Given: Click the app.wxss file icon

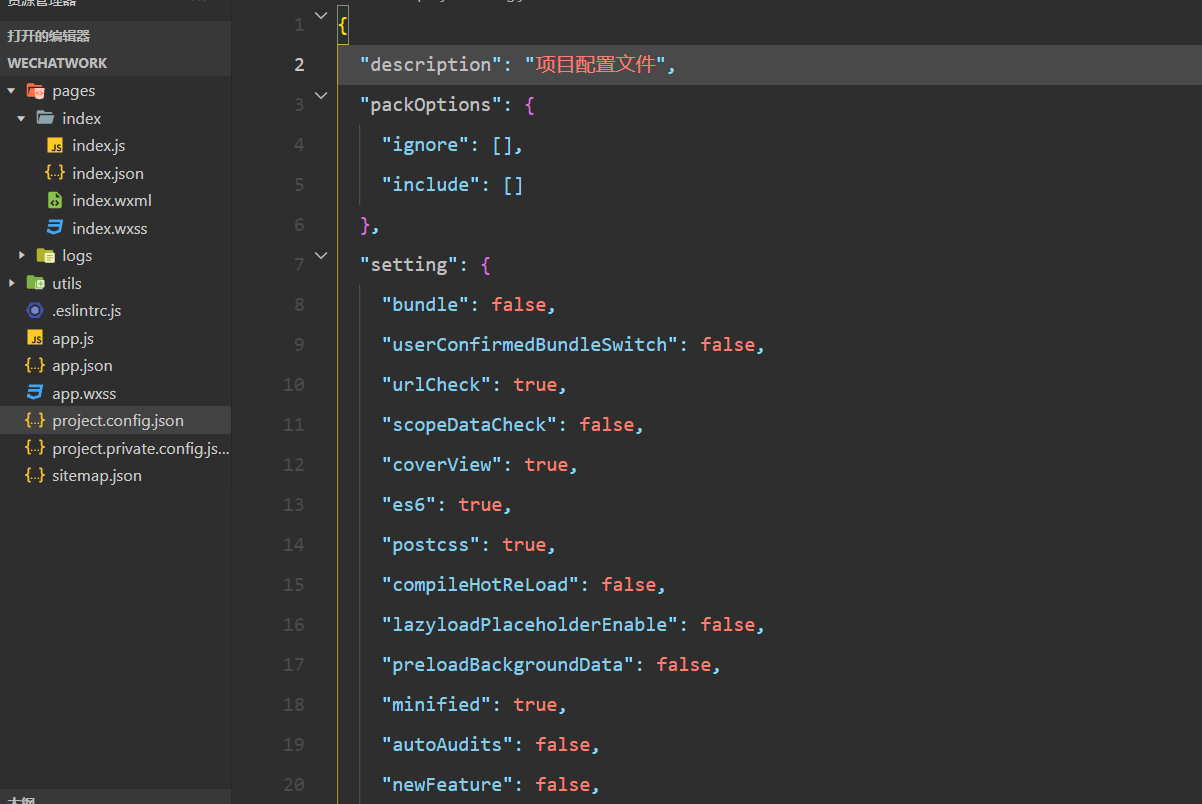Looking at the screenshot, I should pyautogui.click(x=35, y=393).
